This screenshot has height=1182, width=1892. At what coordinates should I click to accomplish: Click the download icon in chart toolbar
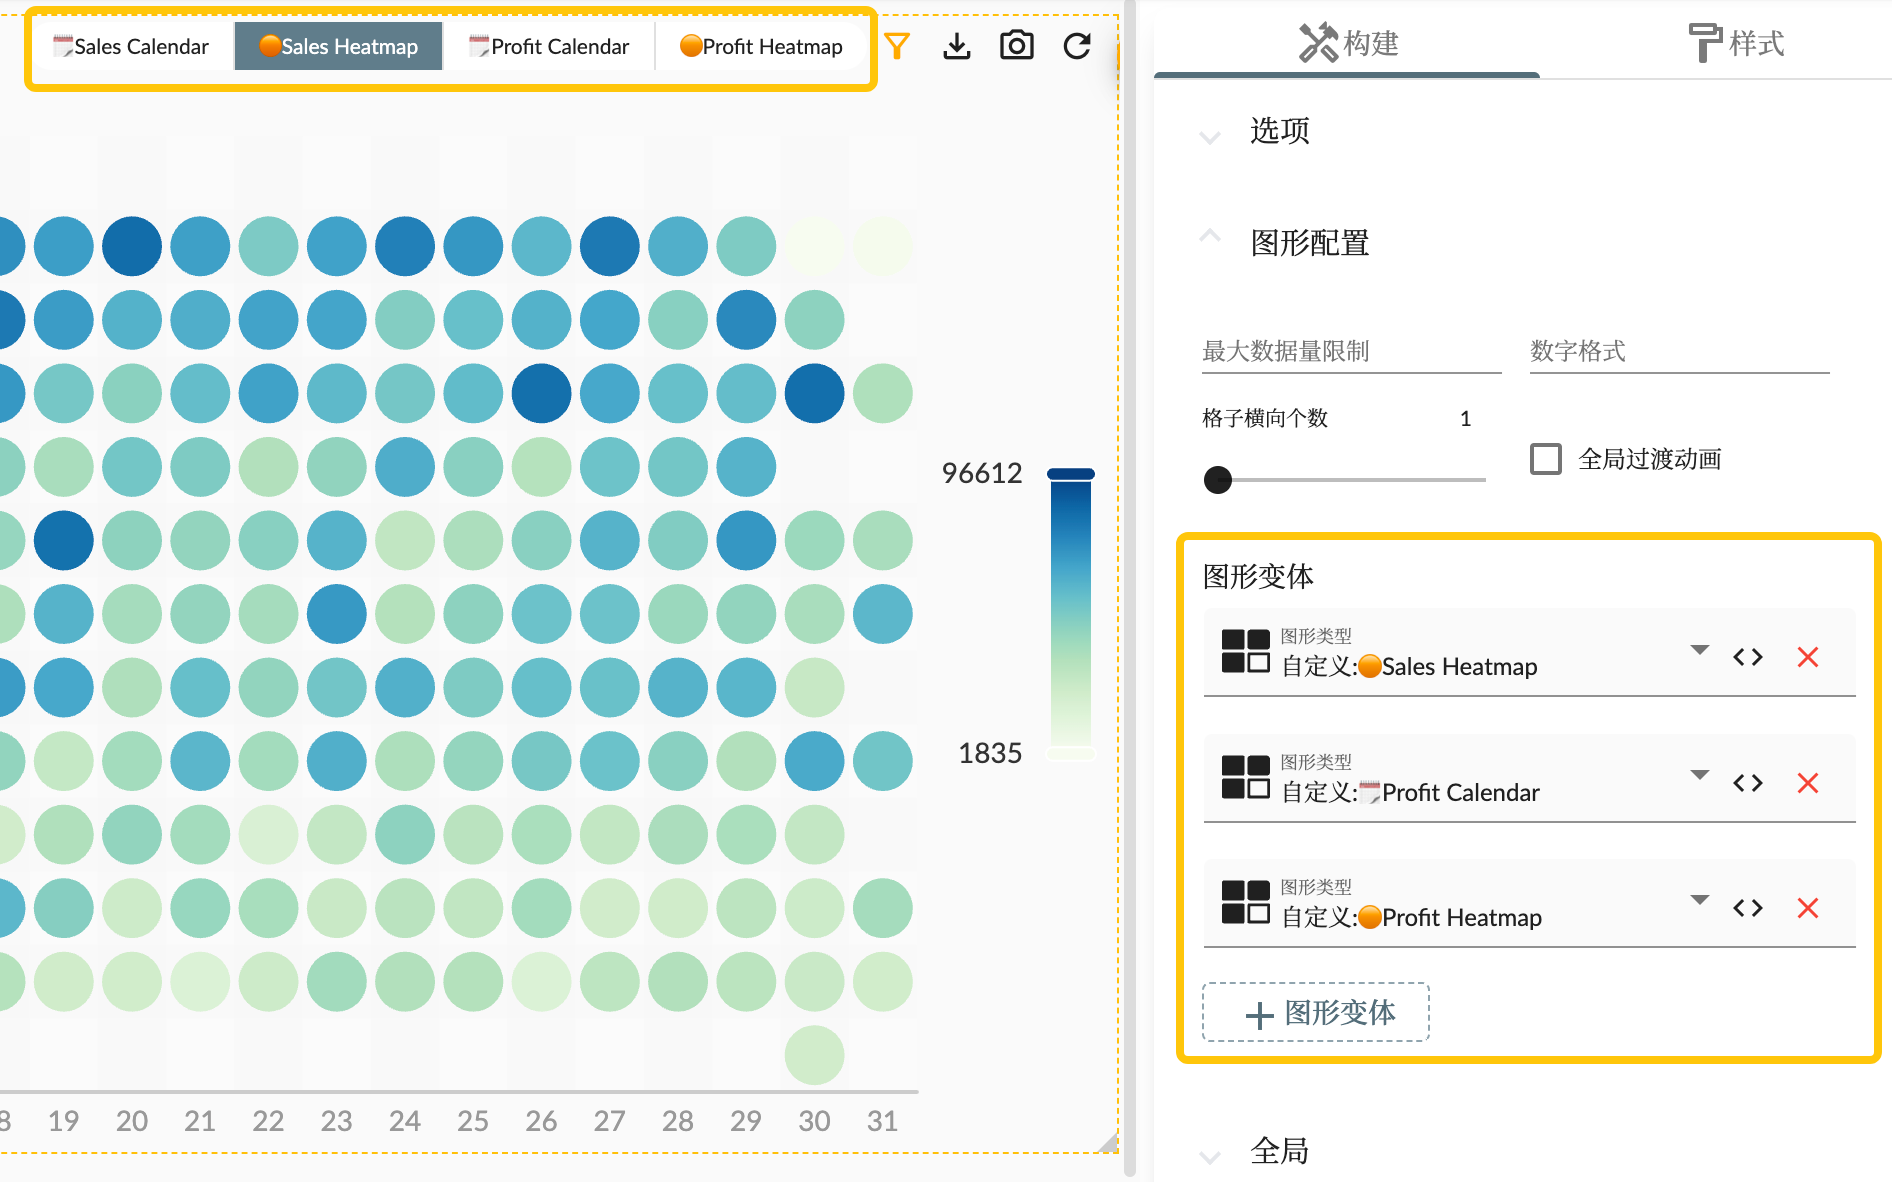click(957, 46)
